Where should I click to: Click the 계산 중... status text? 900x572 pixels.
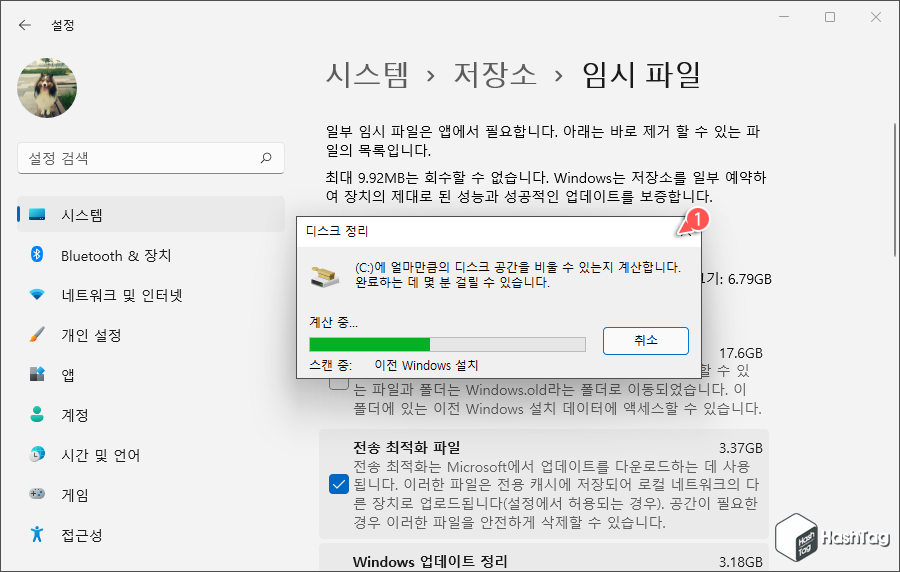click(x=333, y=322)
